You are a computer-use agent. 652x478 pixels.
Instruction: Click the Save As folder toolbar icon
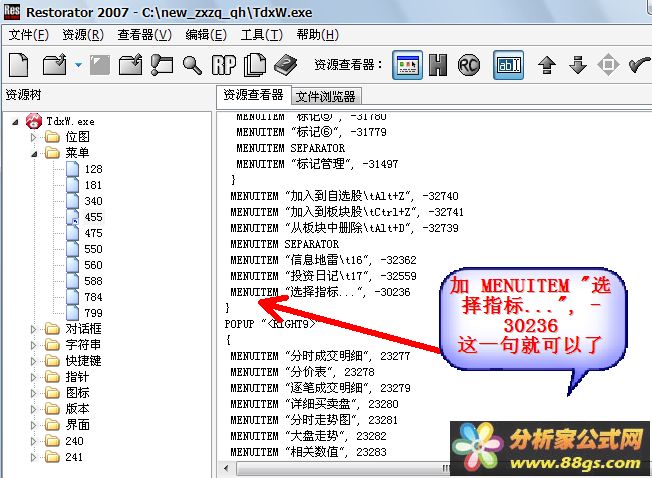coord(130,65)
